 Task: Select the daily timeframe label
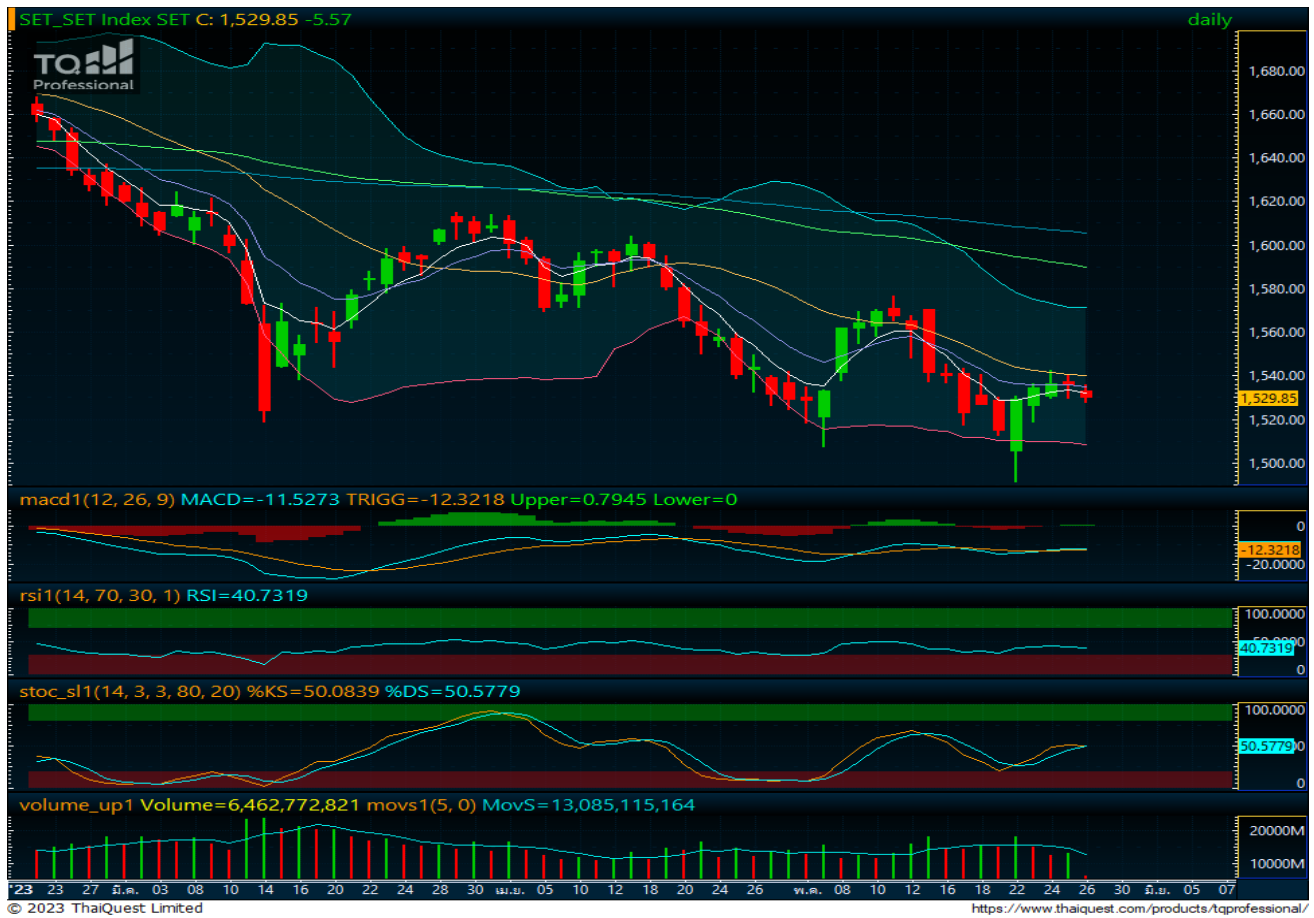point(1210,19)
